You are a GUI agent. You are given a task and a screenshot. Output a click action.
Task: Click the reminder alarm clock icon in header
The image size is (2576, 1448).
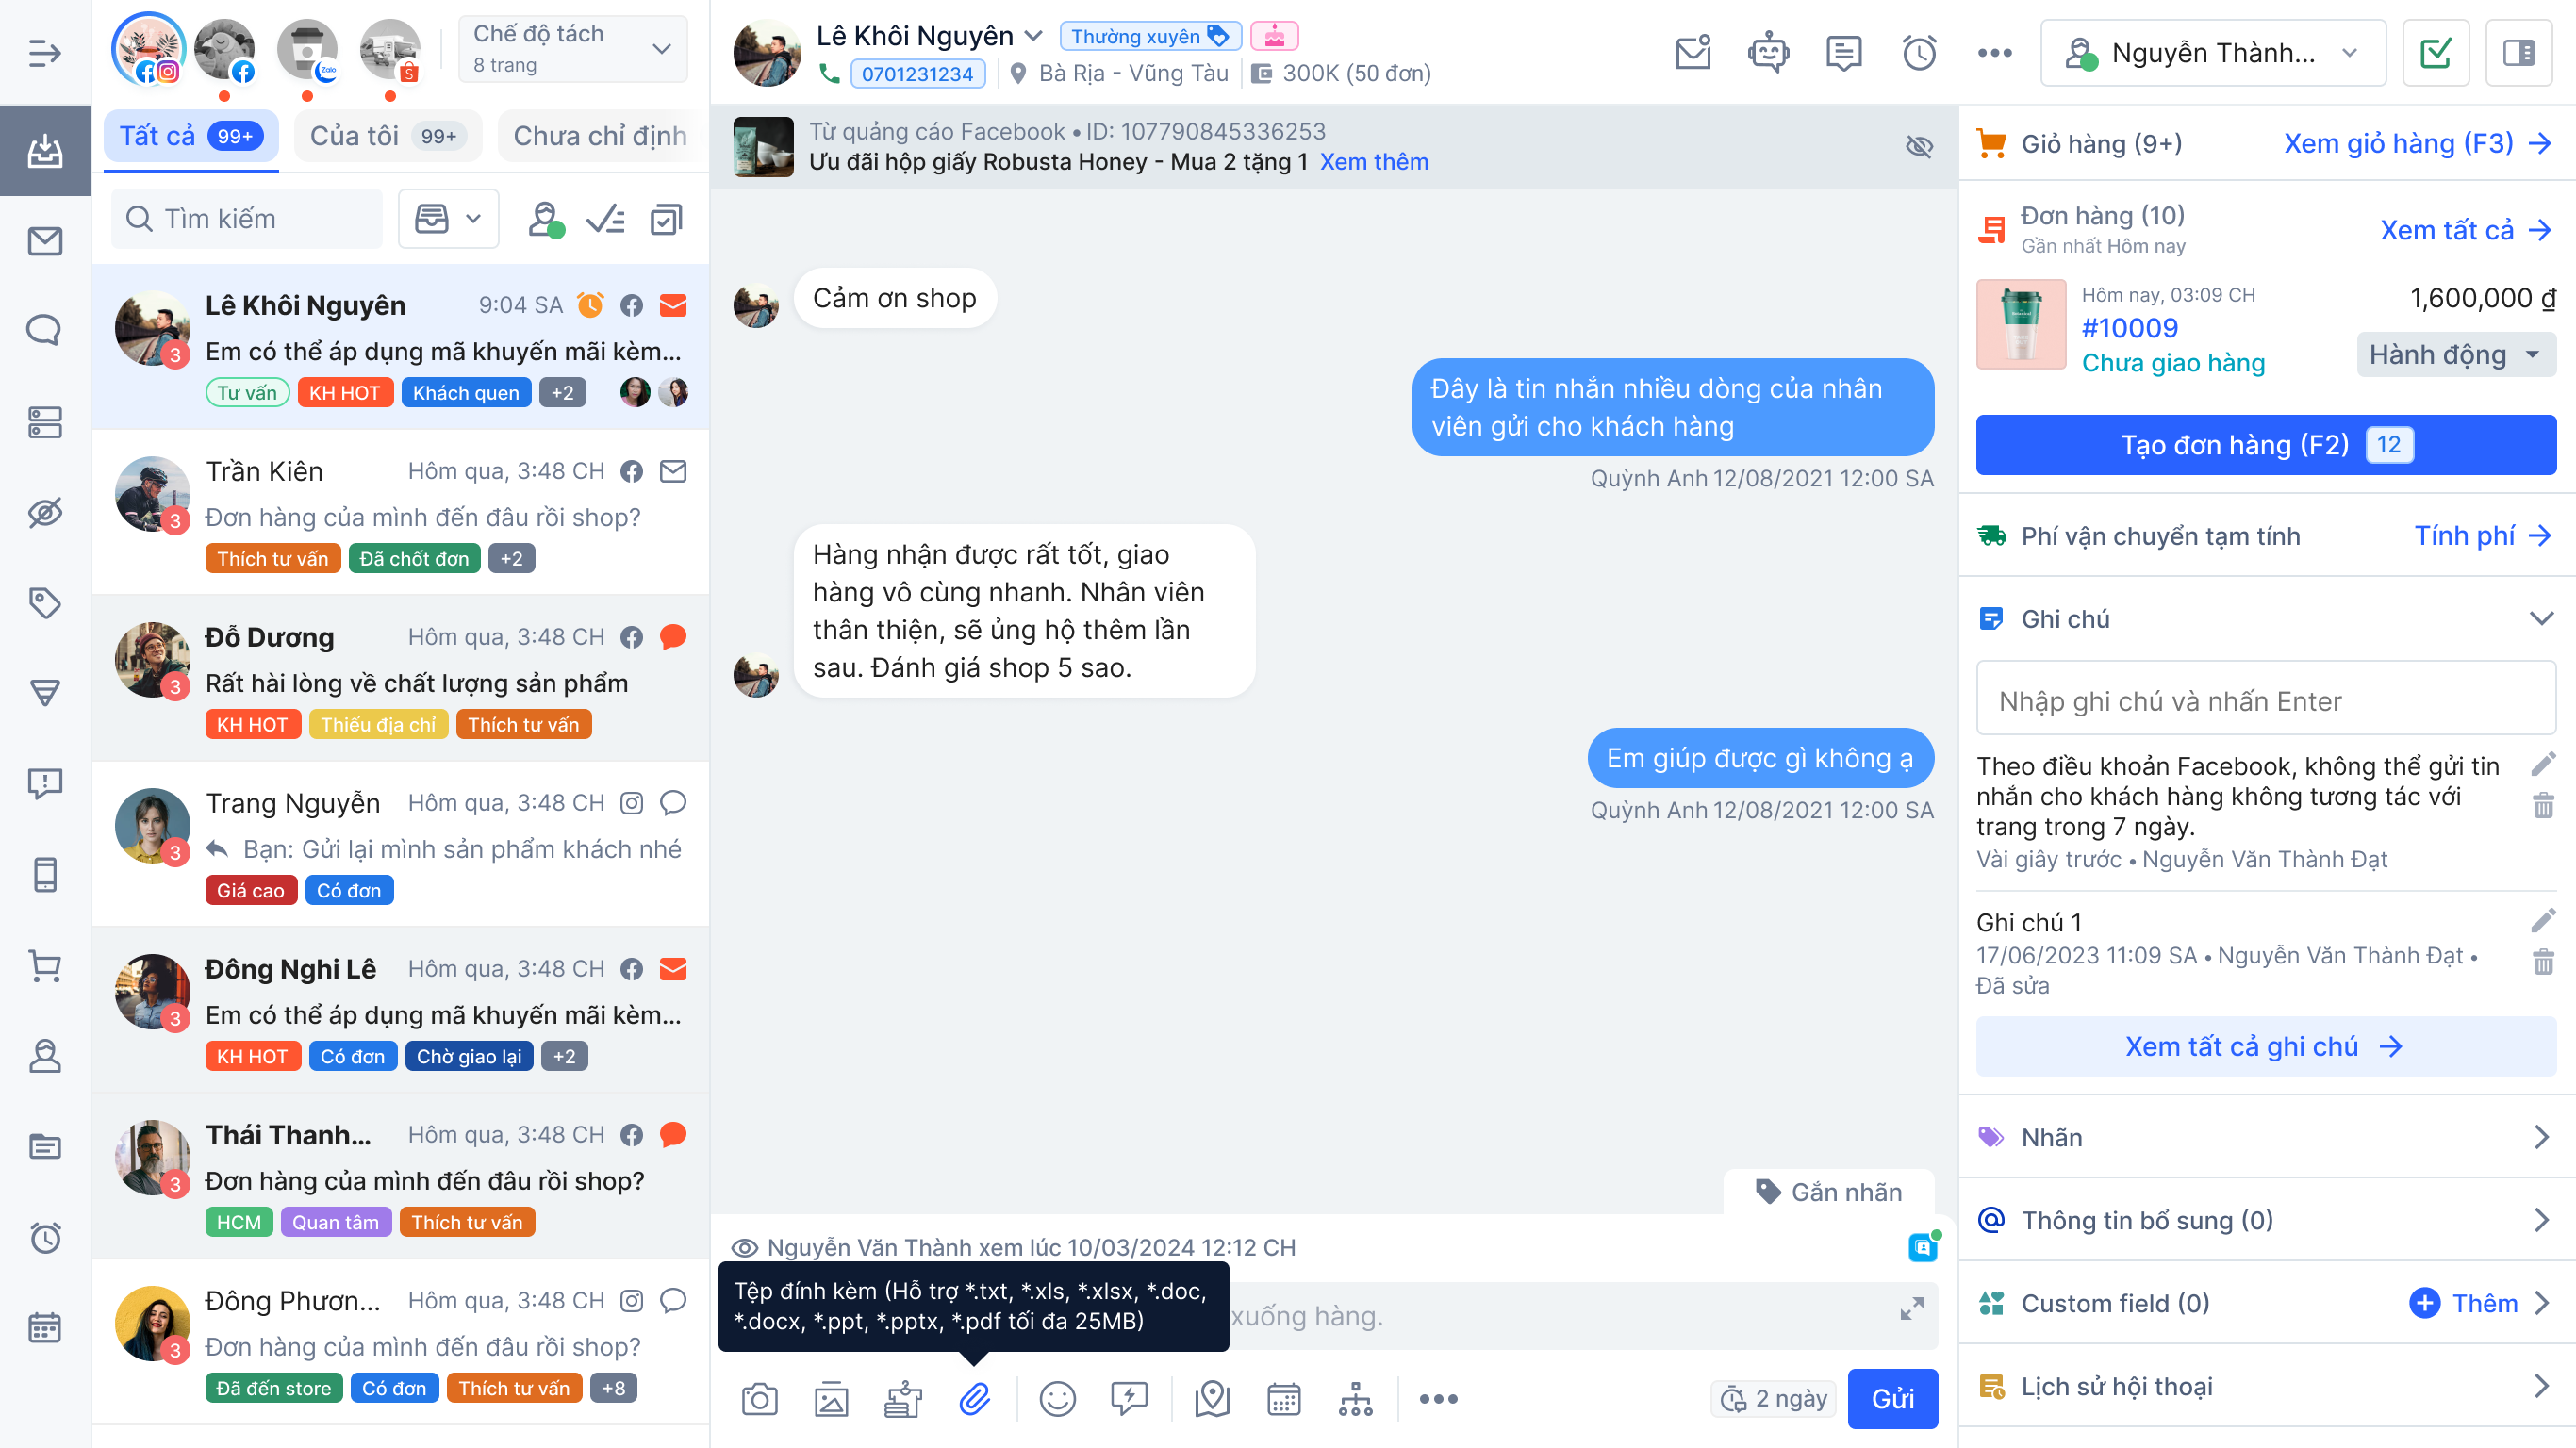[1919, 52]
